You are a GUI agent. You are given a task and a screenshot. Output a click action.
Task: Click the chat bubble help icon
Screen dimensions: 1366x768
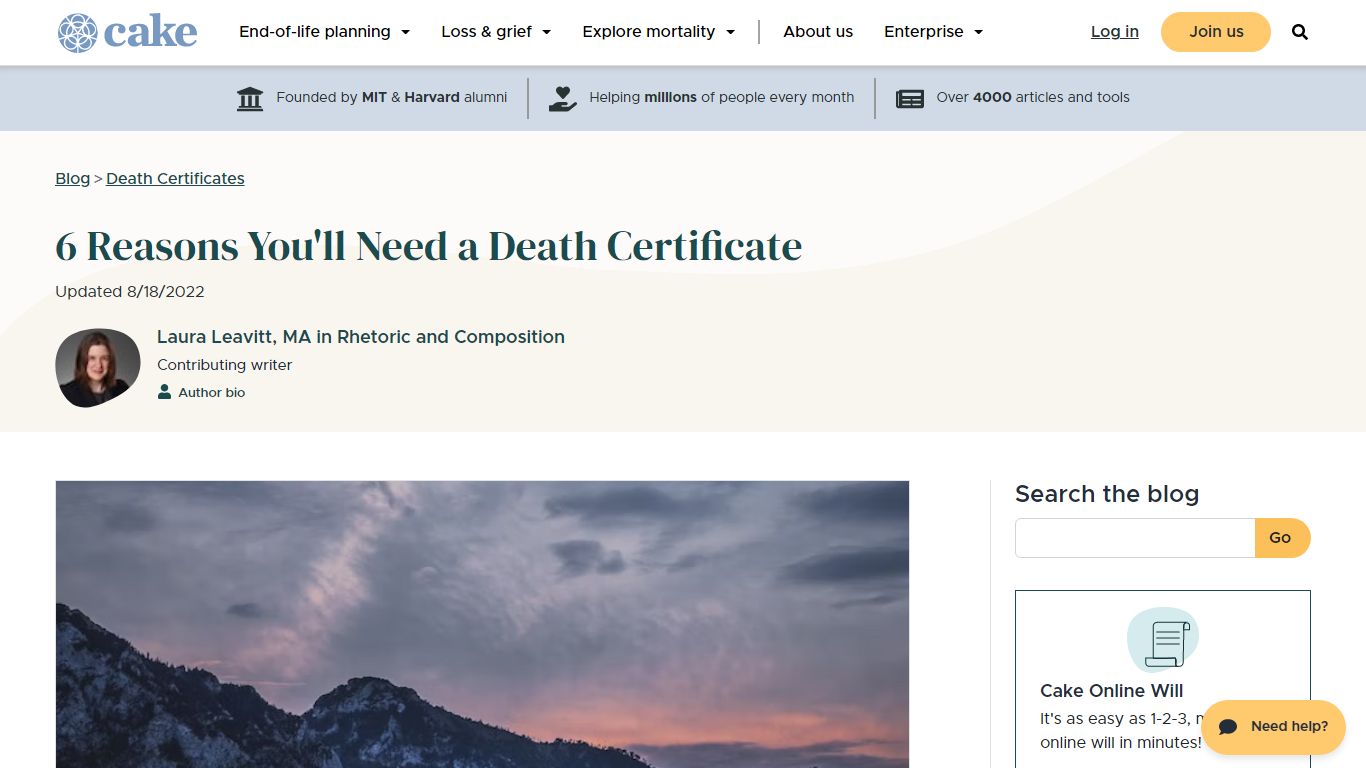coord(1228,727)
